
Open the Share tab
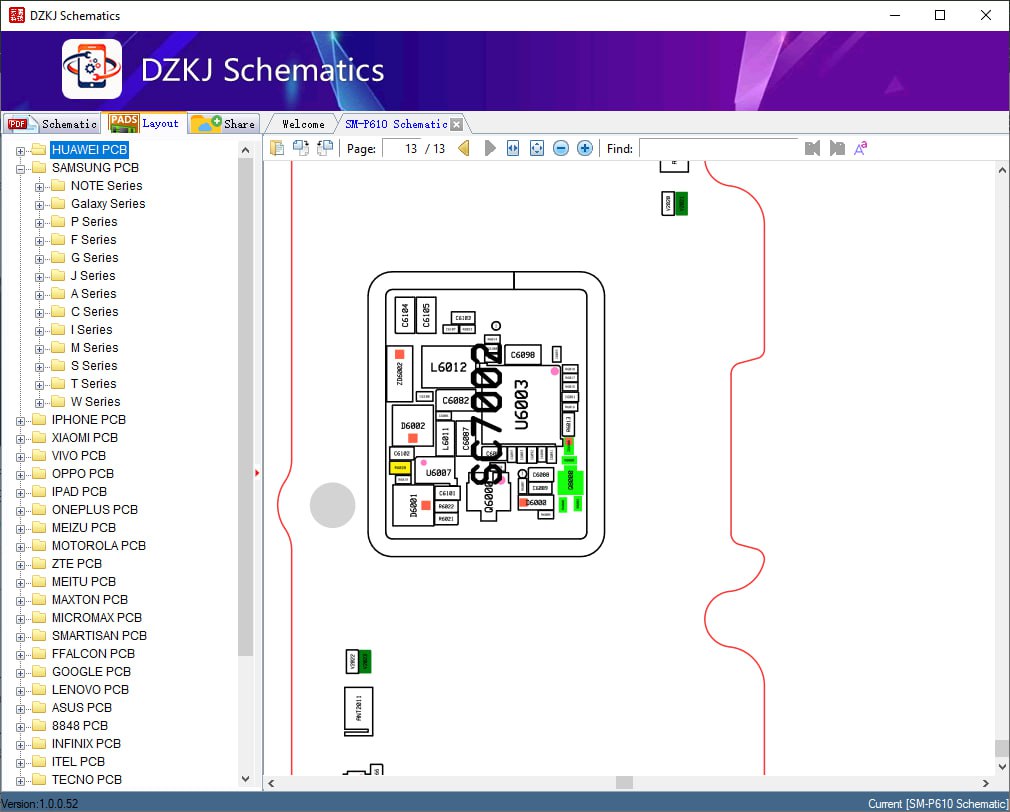tap(223, 124)
